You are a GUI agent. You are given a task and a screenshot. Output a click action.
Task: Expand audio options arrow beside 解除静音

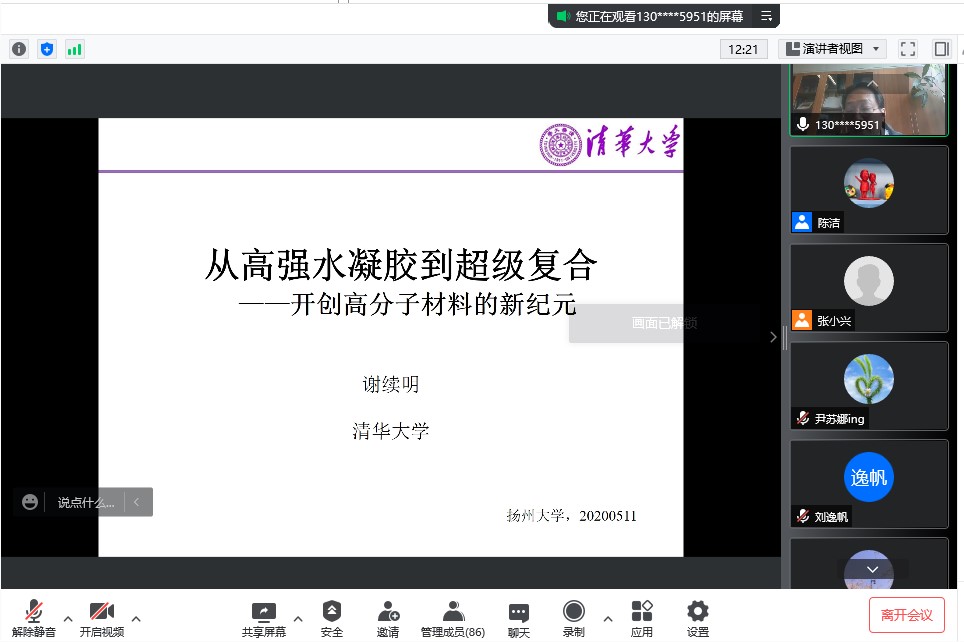(x=68, y=618)
